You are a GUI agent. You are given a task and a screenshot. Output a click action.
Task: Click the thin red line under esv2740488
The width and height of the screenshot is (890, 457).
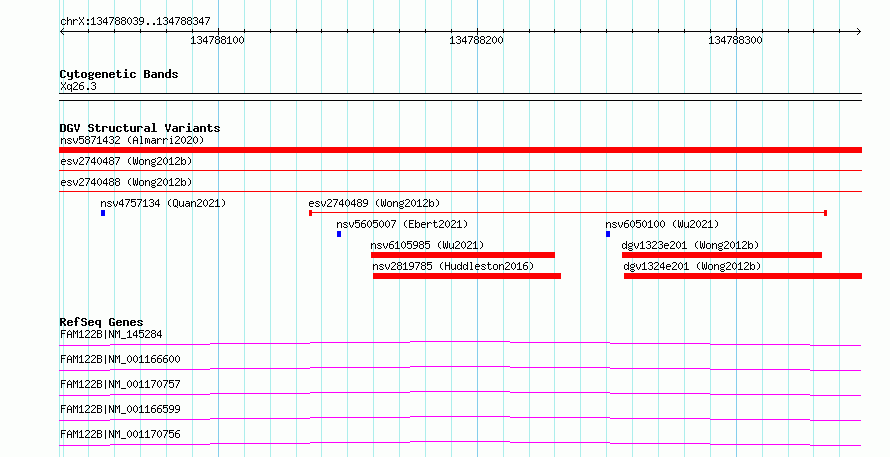[x=460, y=191]
